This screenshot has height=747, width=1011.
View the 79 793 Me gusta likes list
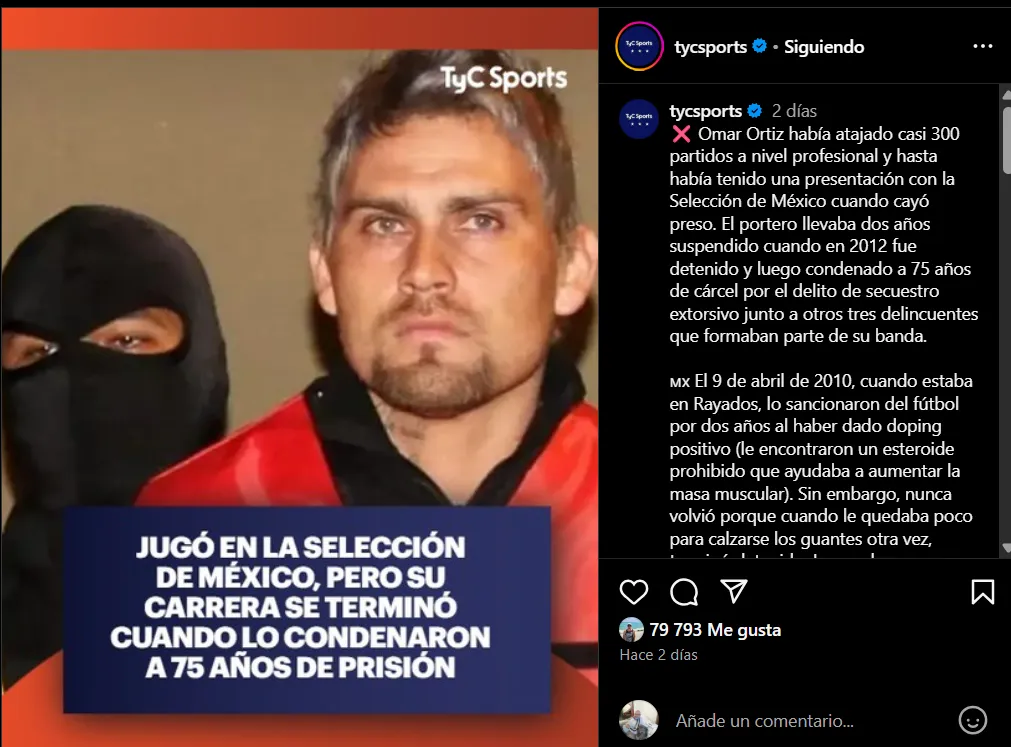[715, 630]
